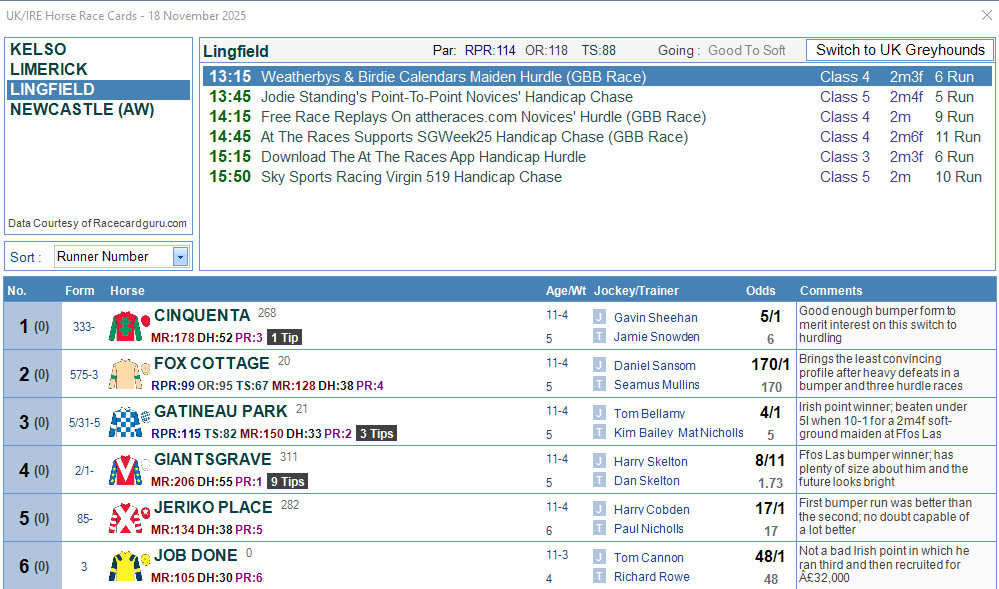This screenshot has height=589, width=999.
Task: Select the NEWCASTLE (AW) meeting
Action: tap(98, 110)
